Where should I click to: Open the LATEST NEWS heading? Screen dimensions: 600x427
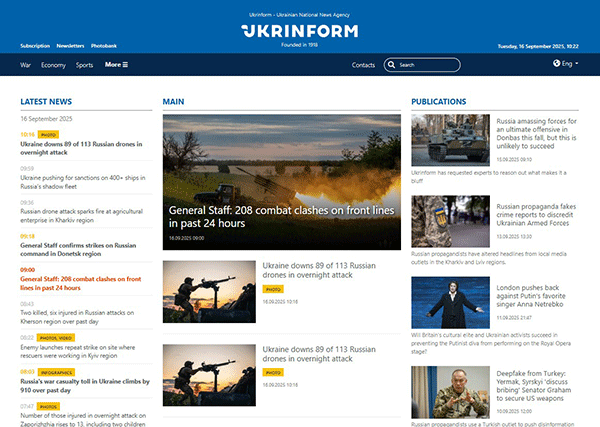(46, 102)
